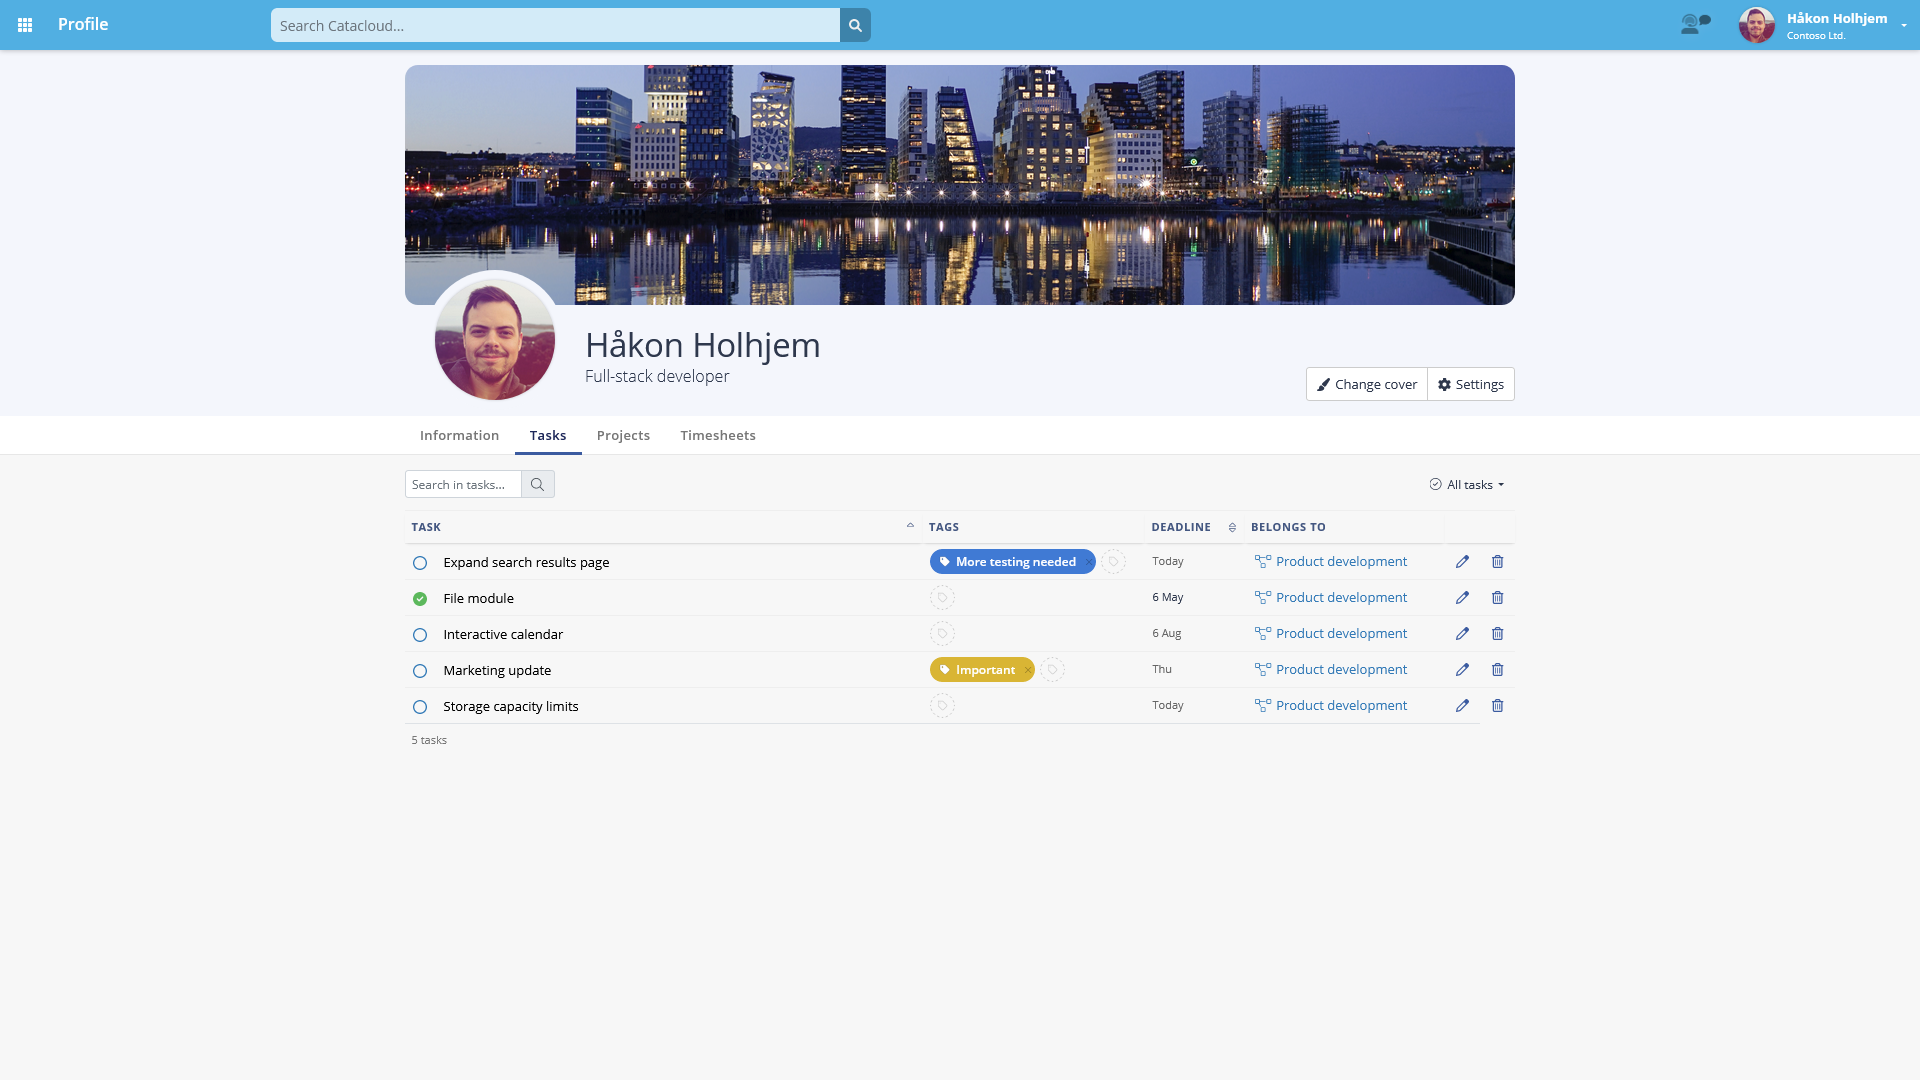
Task: Delete the File module task via trash icon
Action: [x=1497, y=598]
